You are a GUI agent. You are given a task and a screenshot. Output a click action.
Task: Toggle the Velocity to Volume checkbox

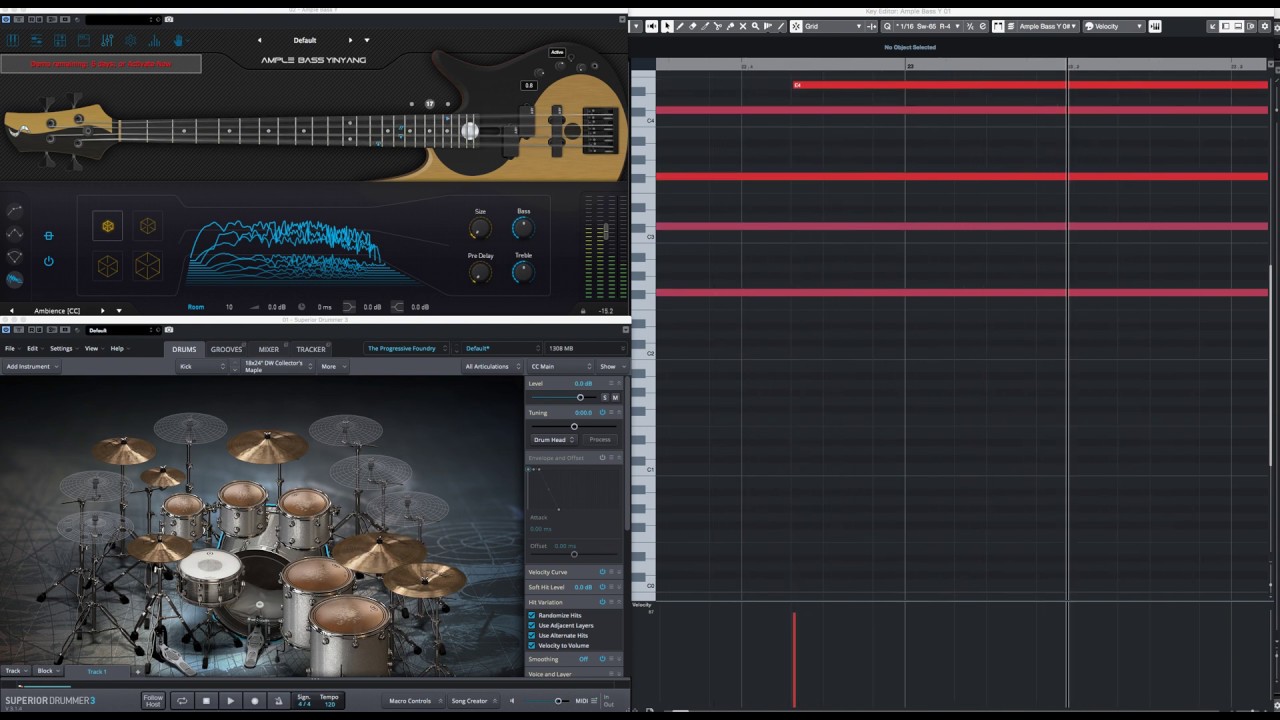click(x=532, y=645)
